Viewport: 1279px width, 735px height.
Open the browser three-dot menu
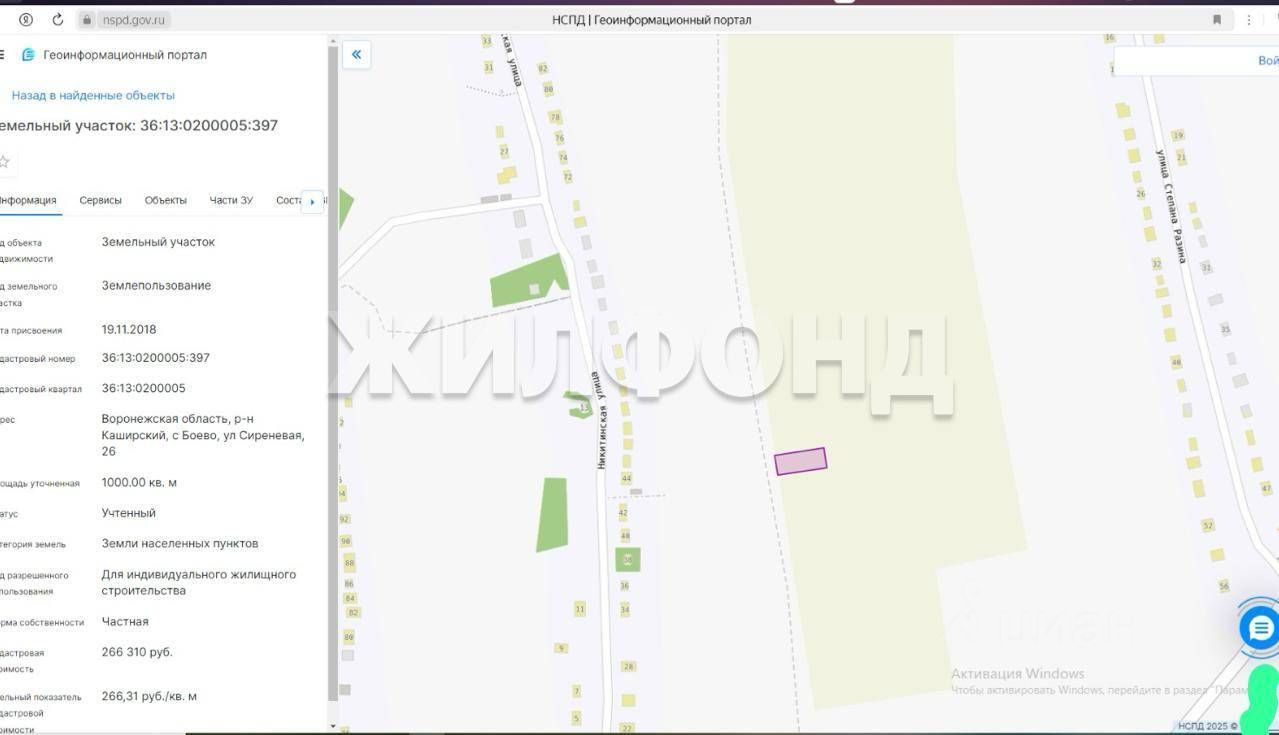(x=1249, y=20)
